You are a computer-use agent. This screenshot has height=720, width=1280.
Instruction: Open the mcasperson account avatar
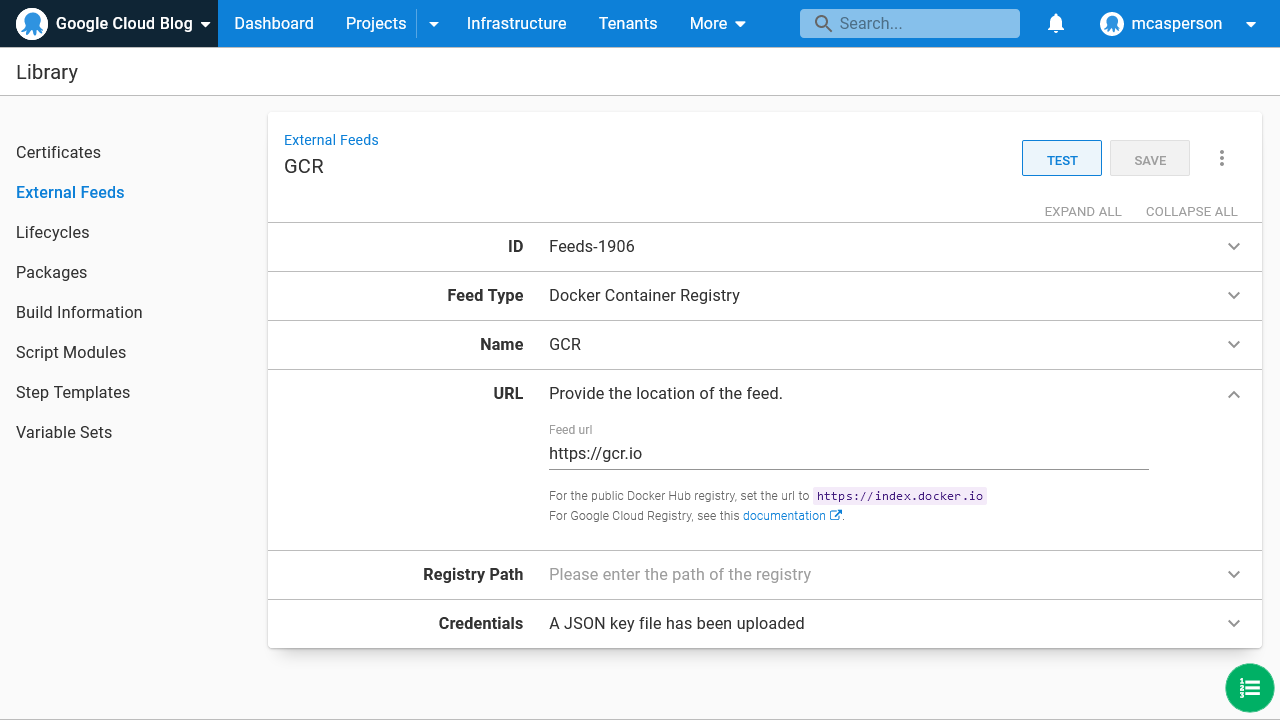pyautogui.click(x=1111, y=23)
